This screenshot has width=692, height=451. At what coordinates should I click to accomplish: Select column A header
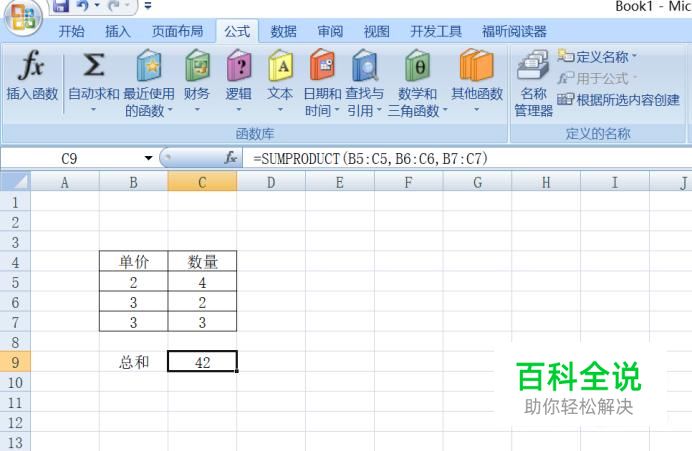tap(65, 182)
